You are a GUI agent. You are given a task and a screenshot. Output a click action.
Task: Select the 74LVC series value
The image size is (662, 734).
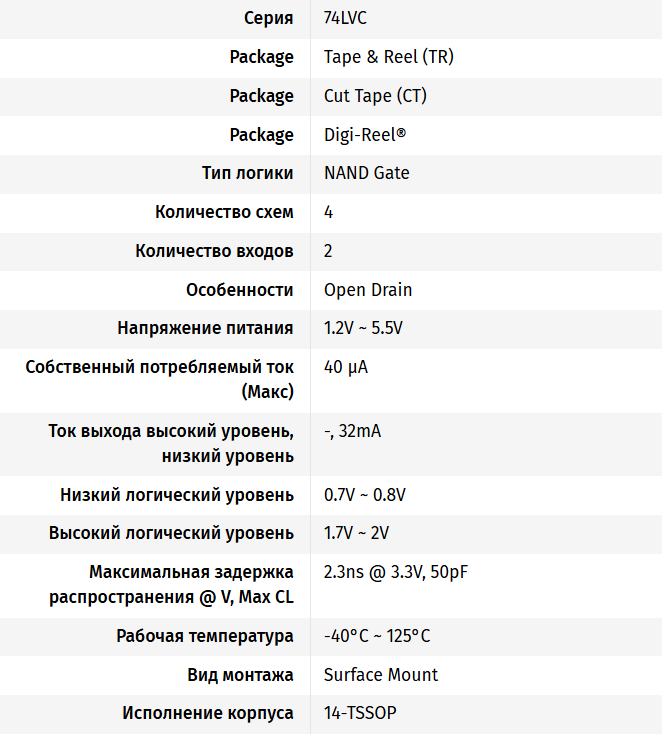pos(345,18)
